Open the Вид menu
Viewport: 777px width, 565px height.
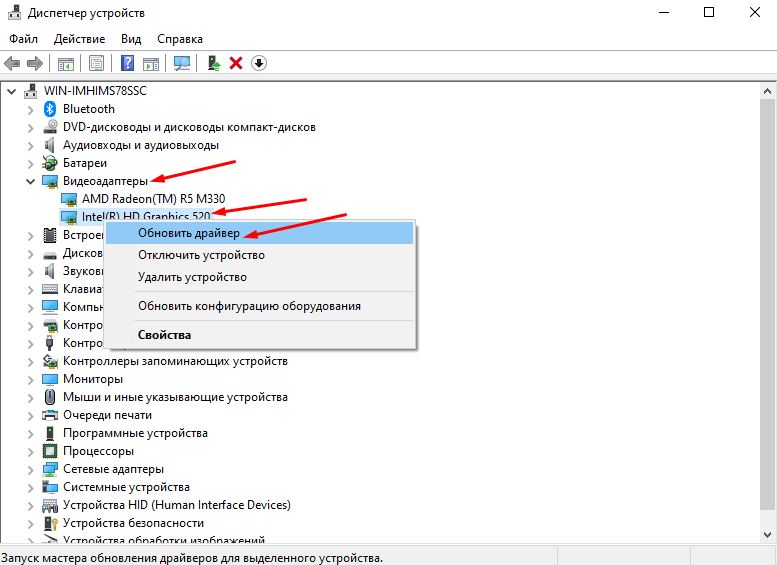tap(131, 39)
